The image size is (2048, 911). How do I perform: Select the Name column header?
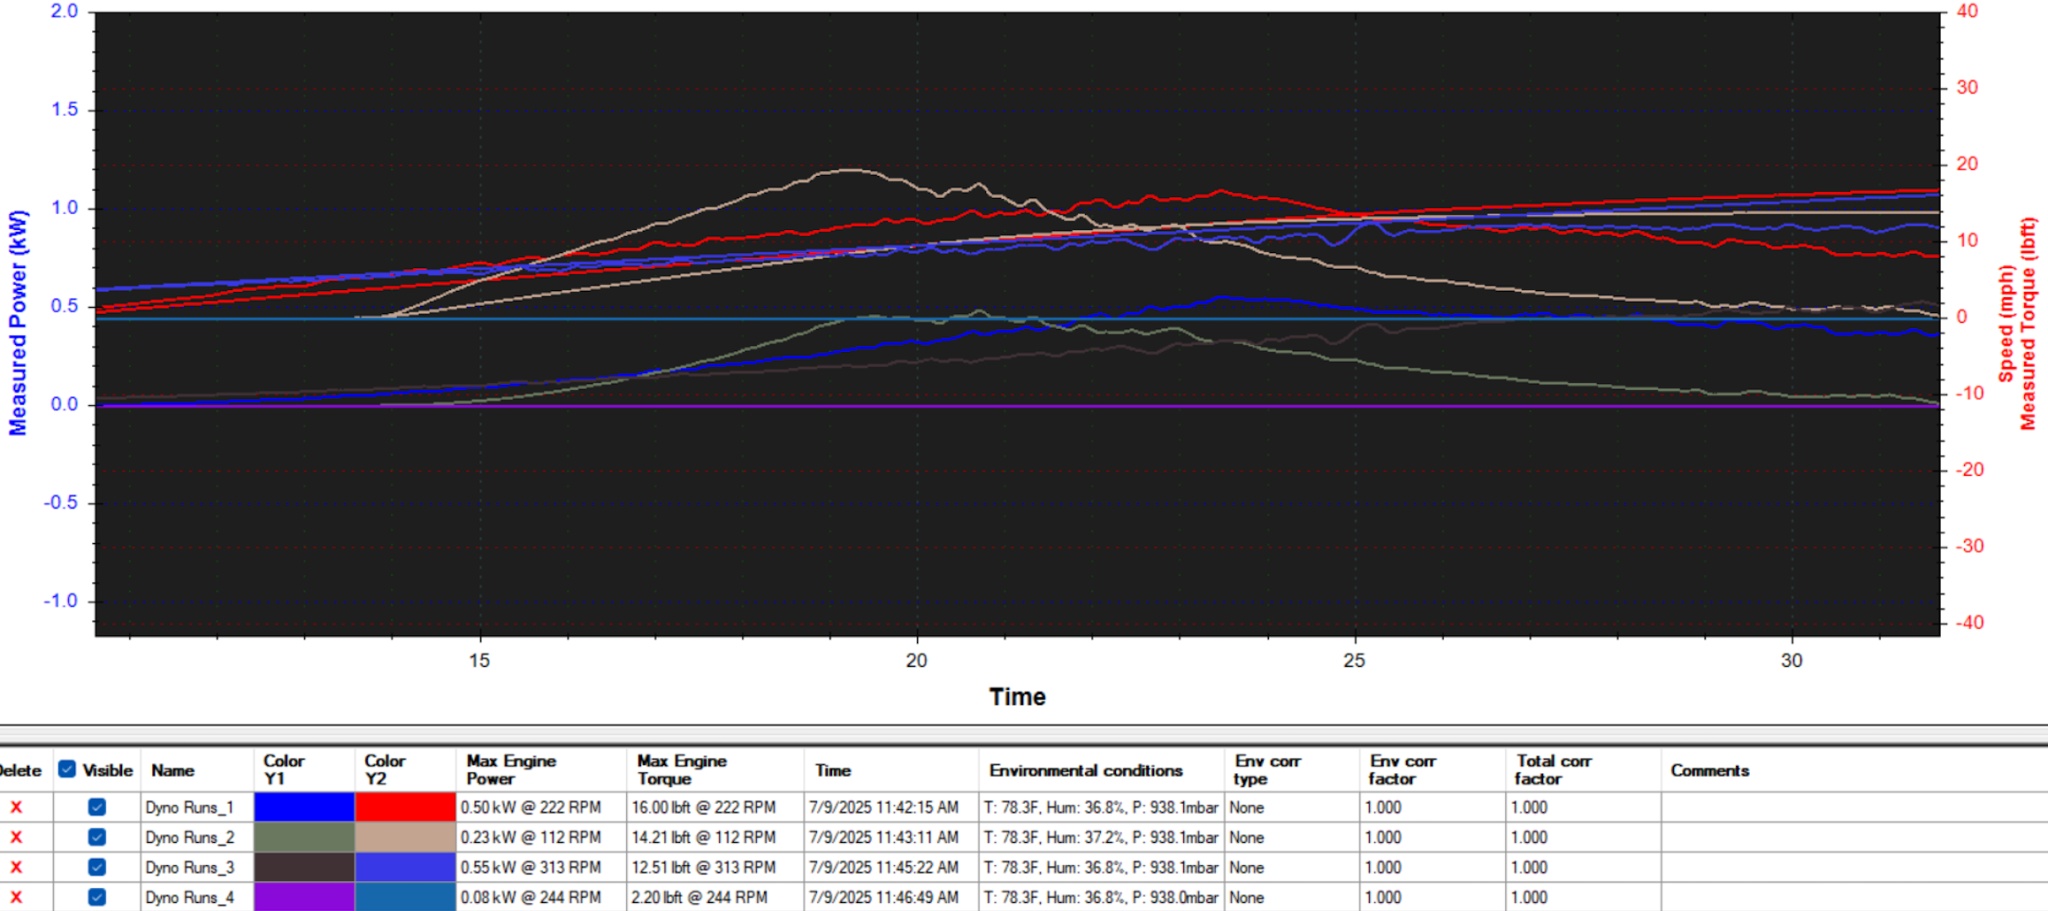coord(173,770)
